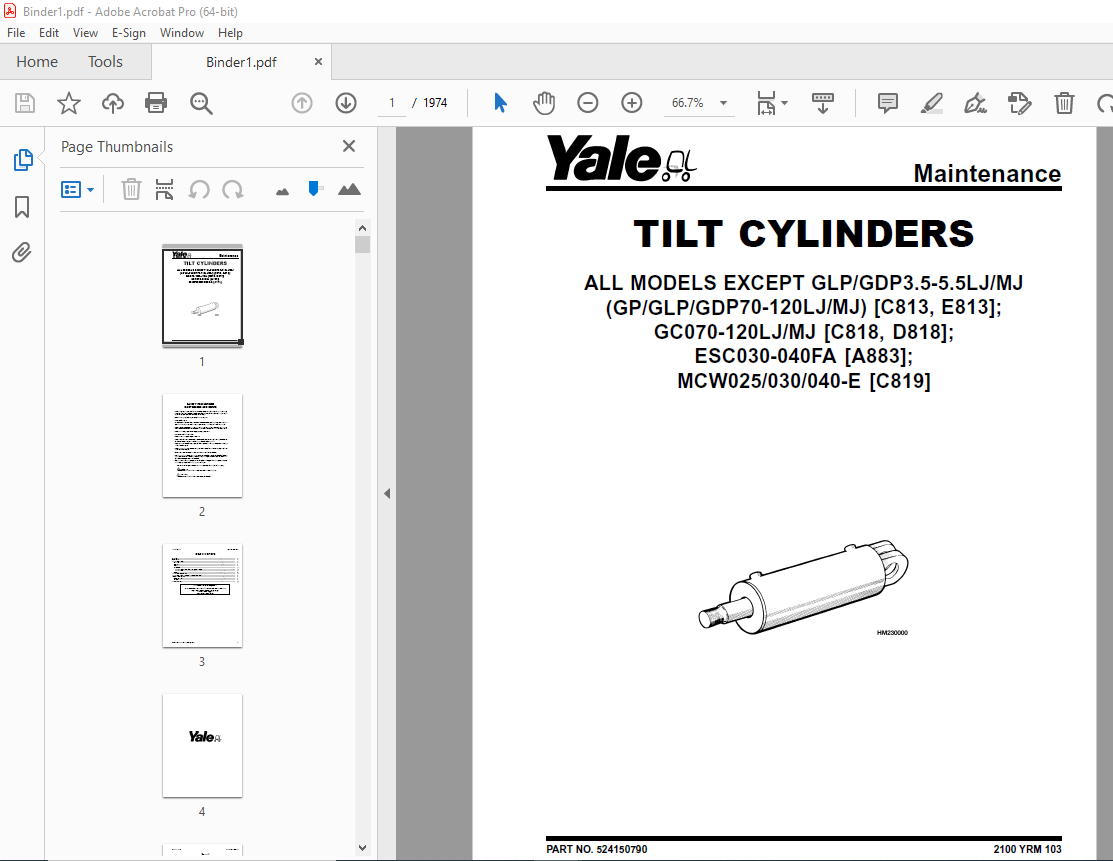Click the thumbnails scrollbar thumb
1113x861 pixels.
[x=363, y=244]
